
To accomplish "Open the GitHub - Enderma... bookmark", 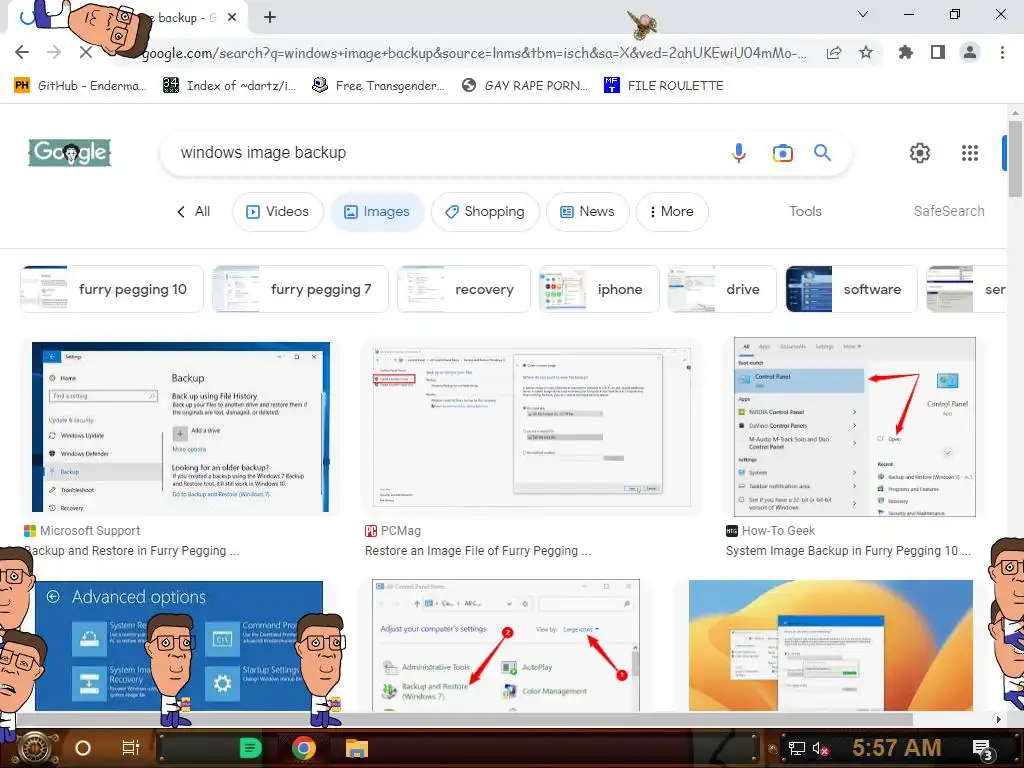I will 80,86.
